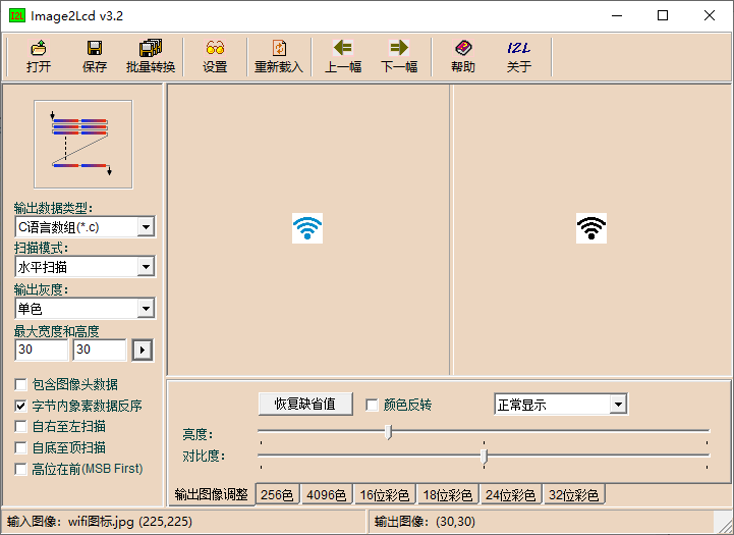
Task: Switch to the 18位彩色 tab
Action: (x=448, y=495)
